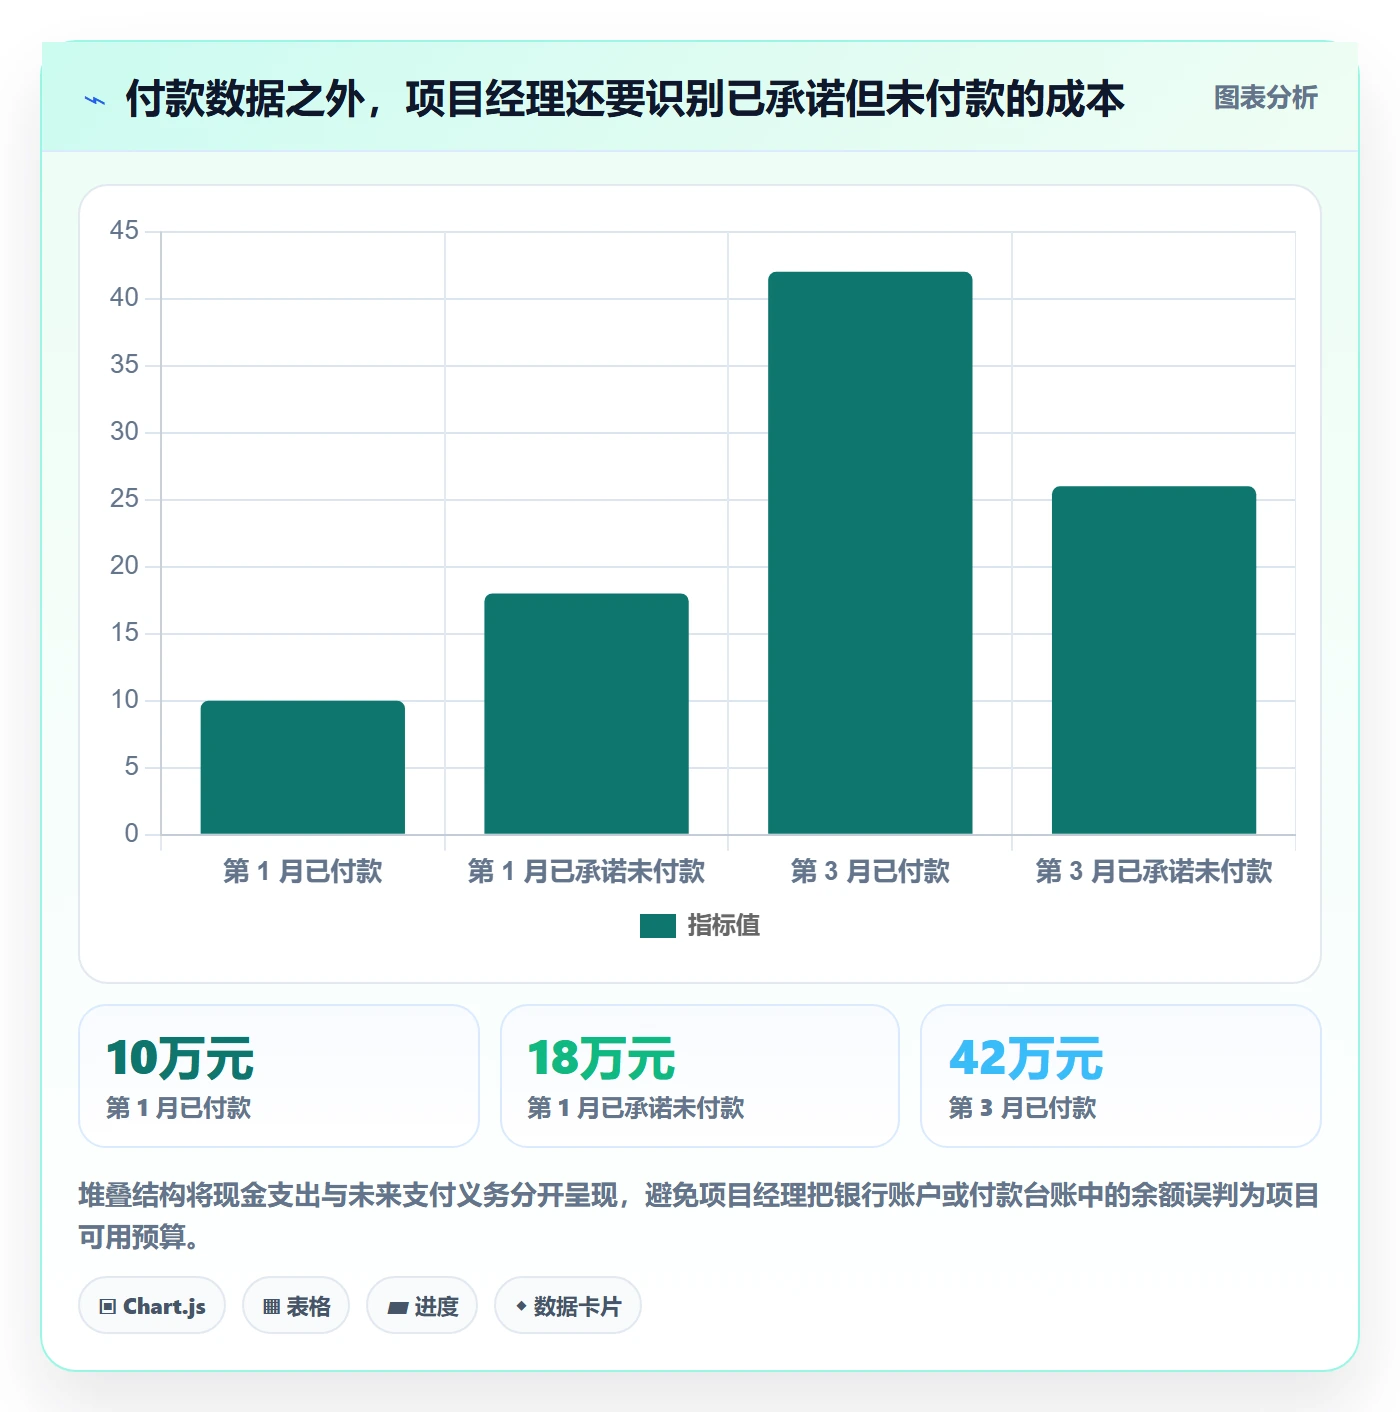The height and width of the screenshot is (1412, 1400).
Task: Click the 第 3 月已付款 chart bar
Action: point(870,553)
